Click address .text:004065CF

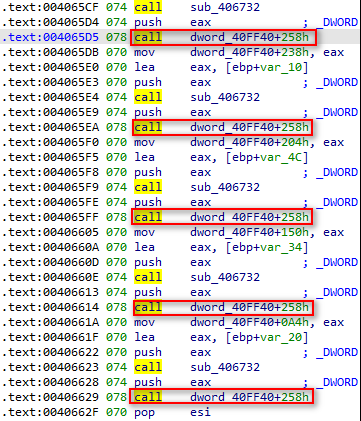(50, 7)
